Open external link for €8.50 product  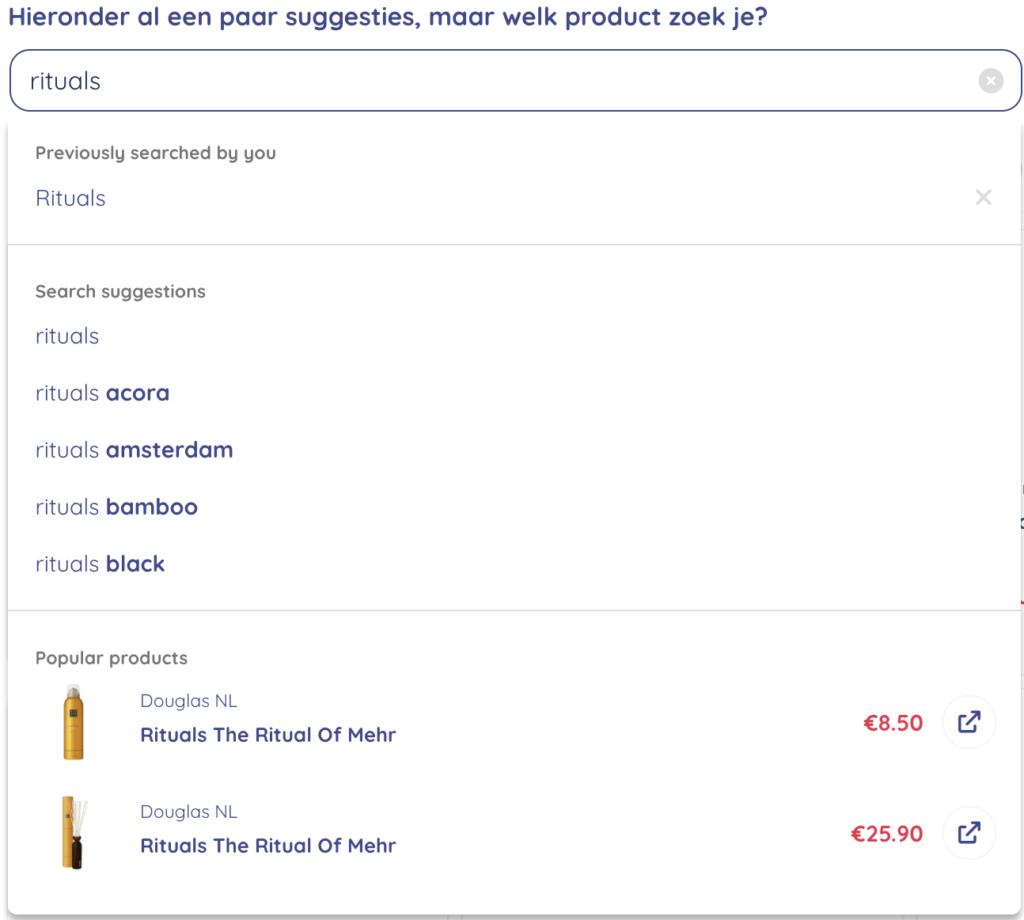pyautogui.click(x=969, y=722)
